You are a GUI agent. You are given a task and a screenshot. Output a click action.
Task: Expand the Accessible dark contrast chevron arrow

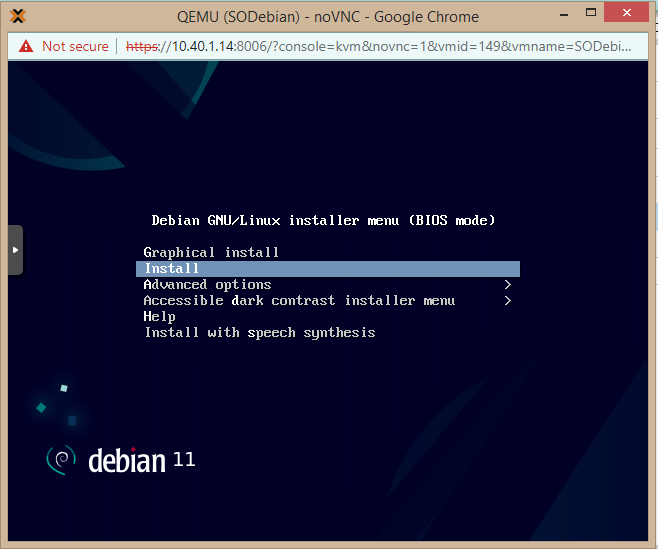click(x=508, y=301)
